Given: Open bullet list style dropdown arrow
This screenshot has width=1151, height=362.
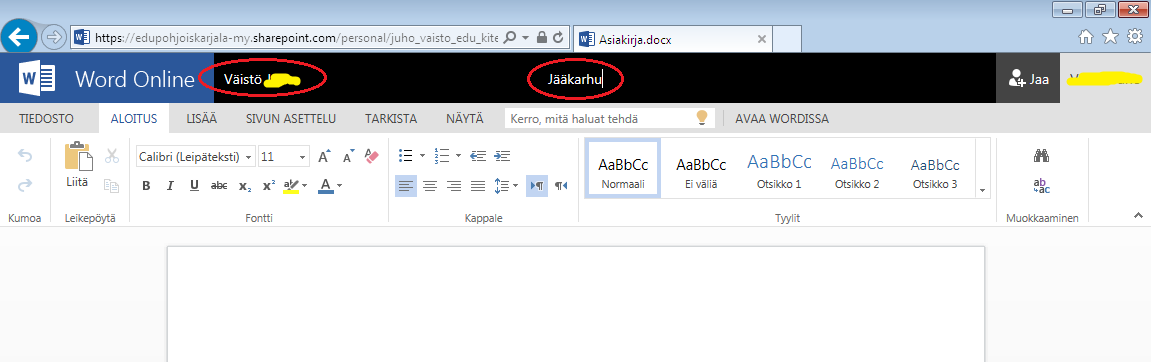Looking at the screenshot, I should (x=421, y=156).
